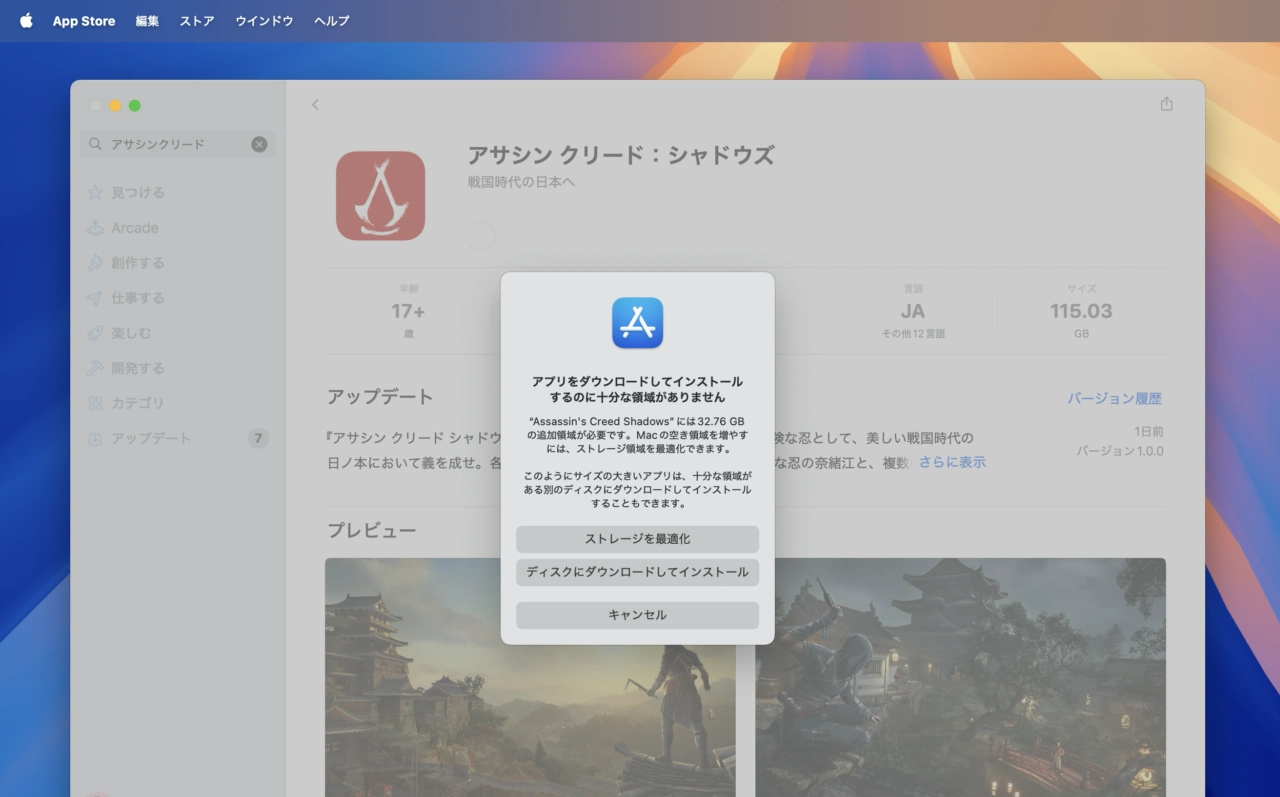Click the JA language info

[912, 311]
